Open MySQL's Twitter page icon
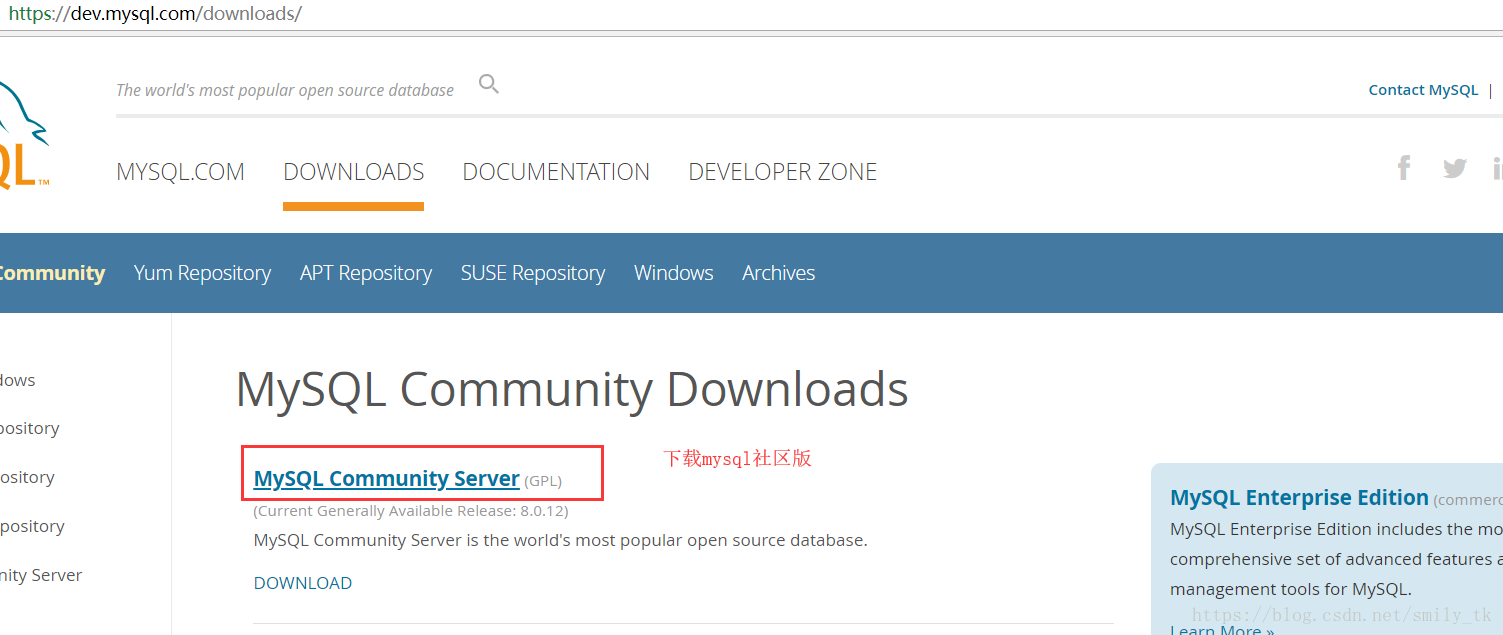Viewport: 1503px width, 635px height. pos(1455,168)
